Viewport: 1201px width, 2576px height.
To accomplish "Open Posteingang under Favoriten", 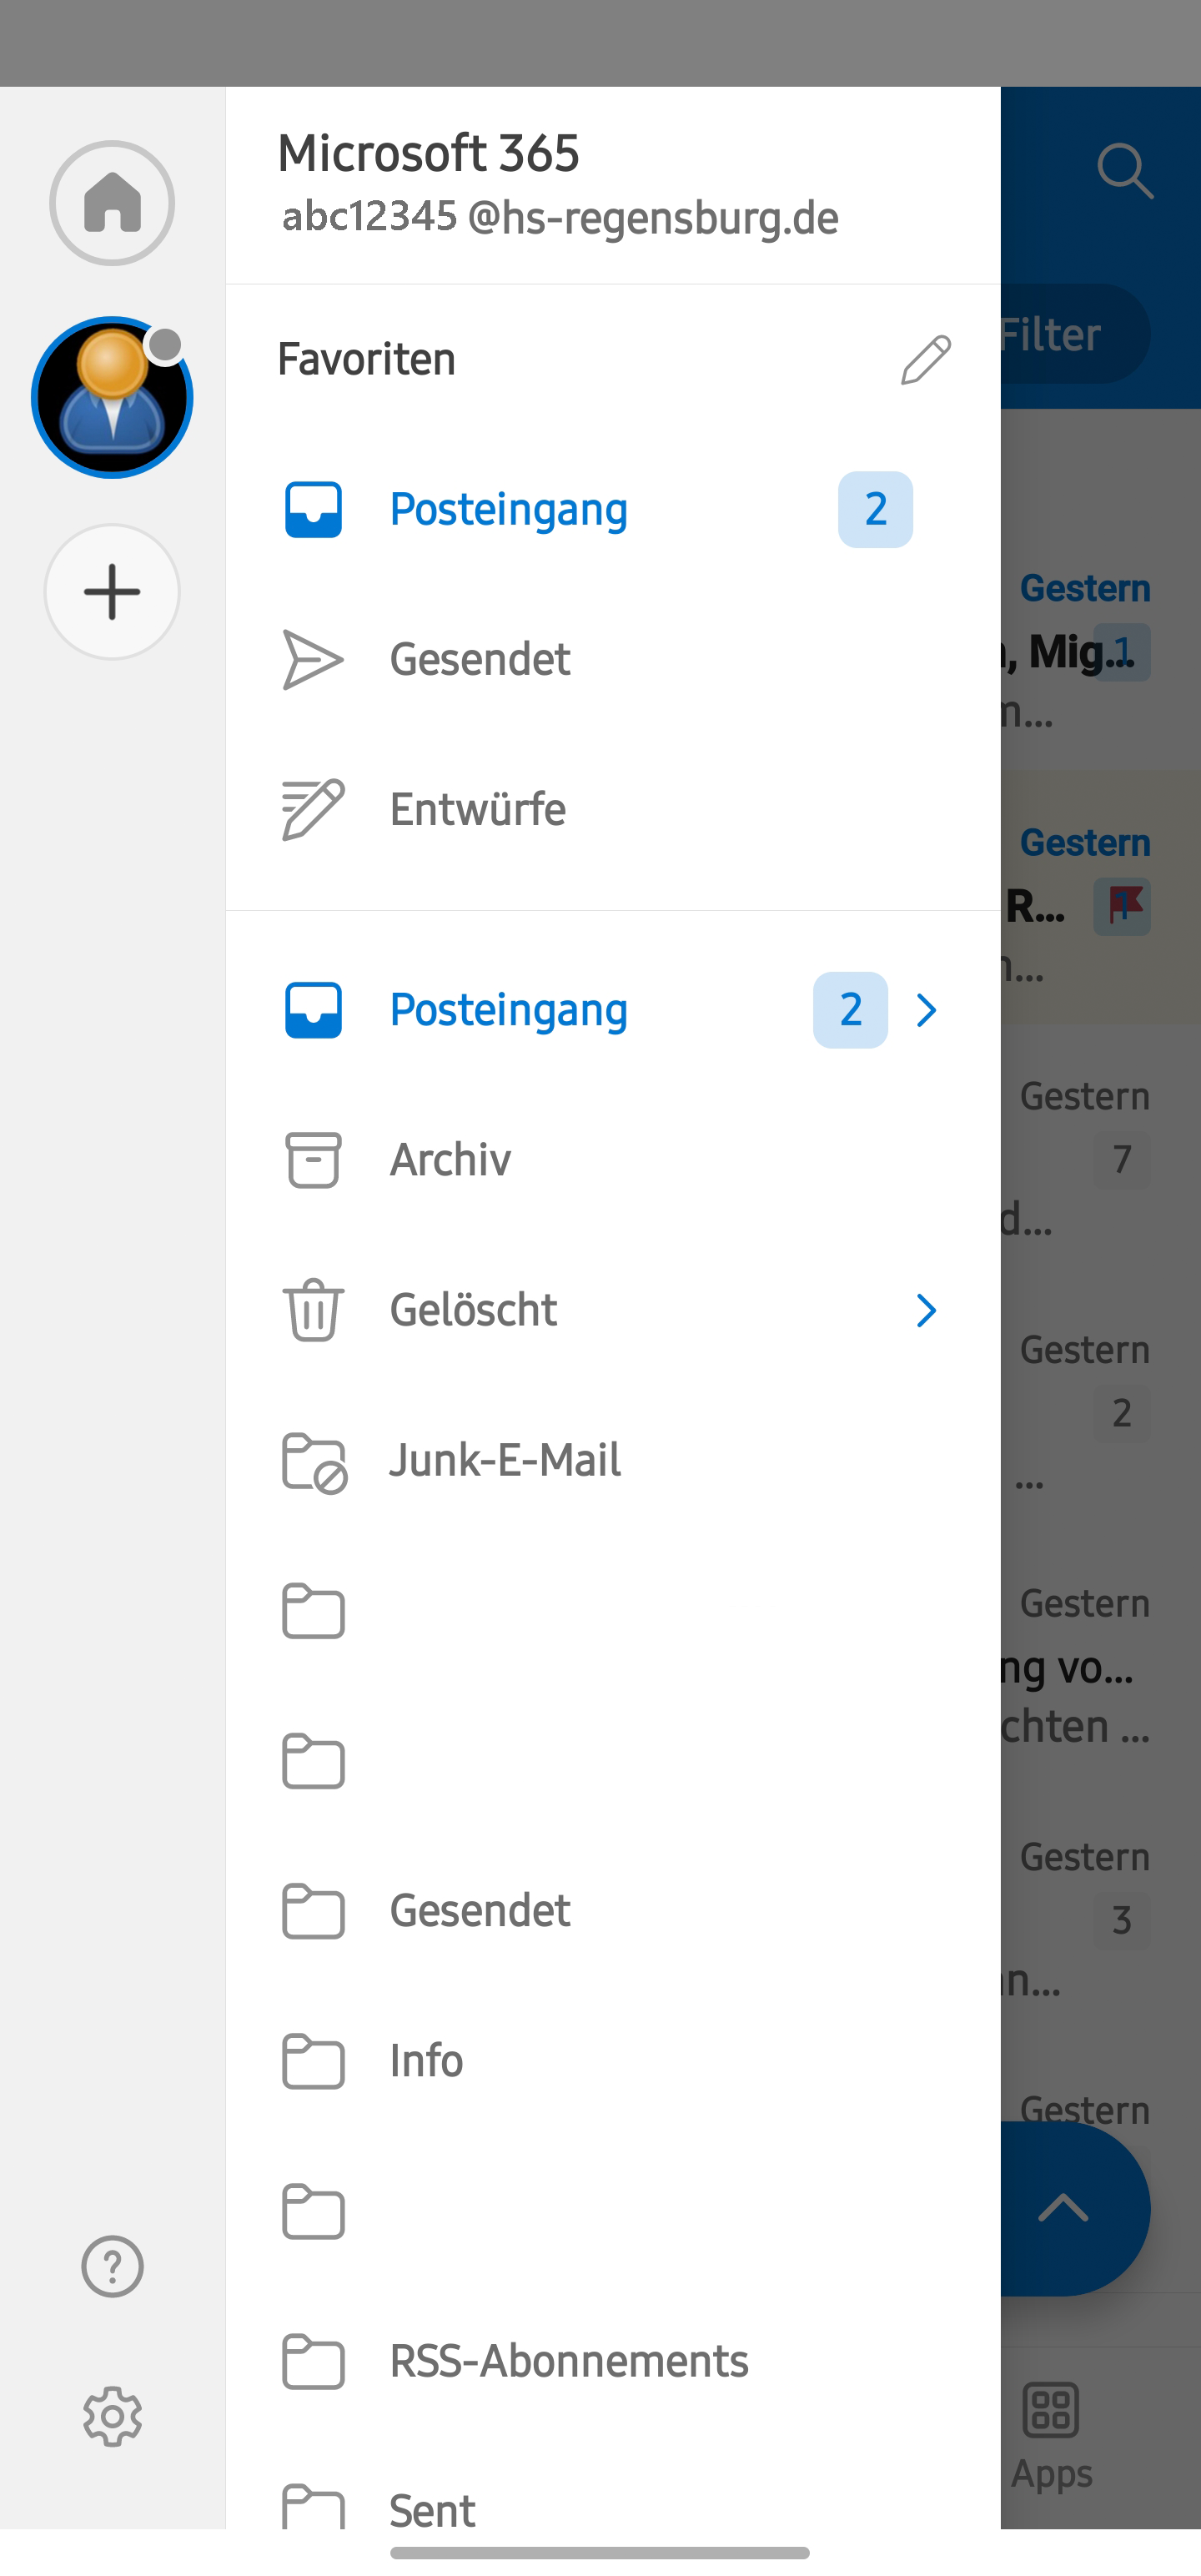I will (x=508, y=510).
